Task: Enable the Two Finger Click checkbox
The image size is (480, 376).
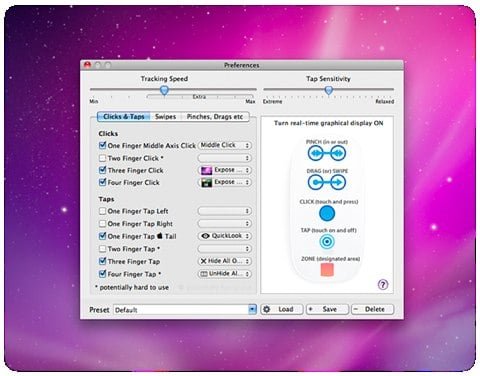Action: tap(103, 158)
